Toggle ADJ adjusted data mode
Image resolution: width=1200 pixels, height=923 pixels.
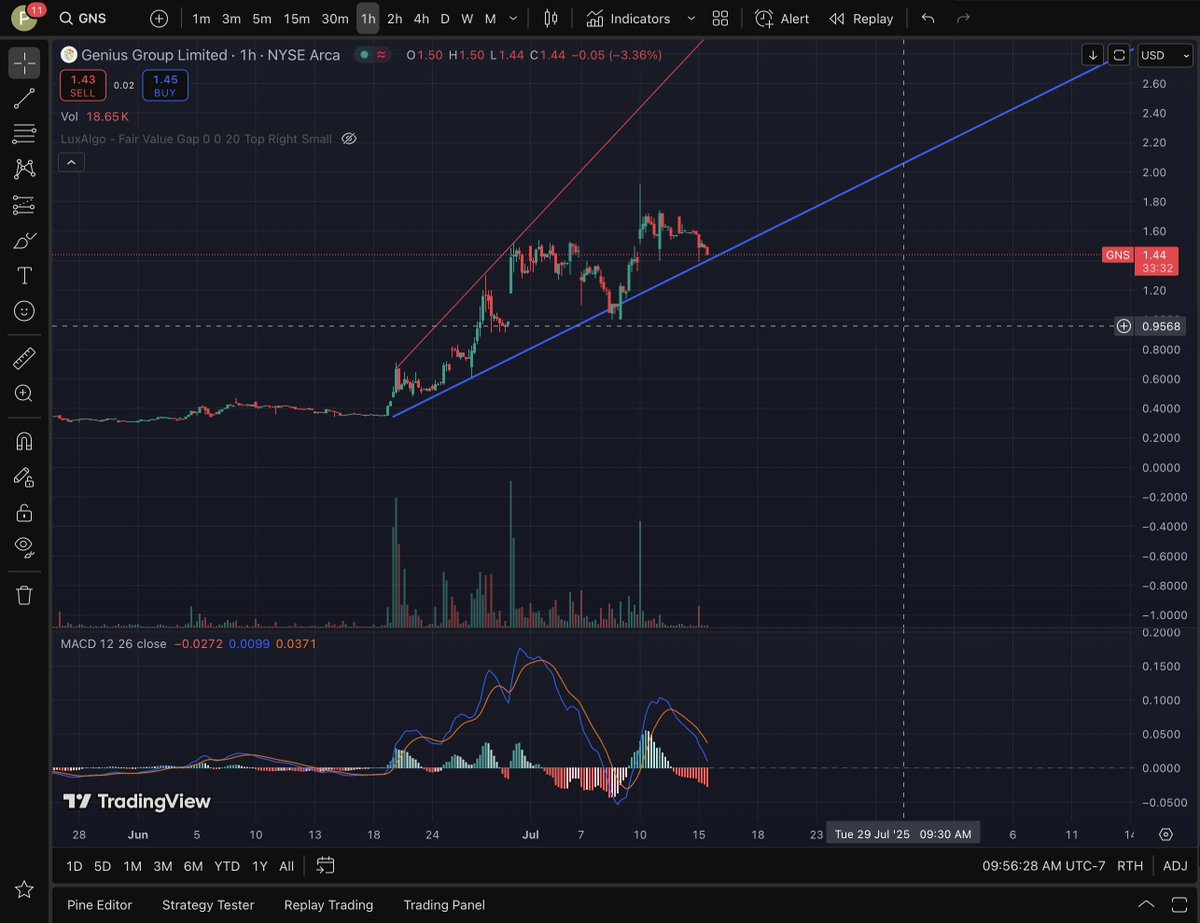point(1176,866)
